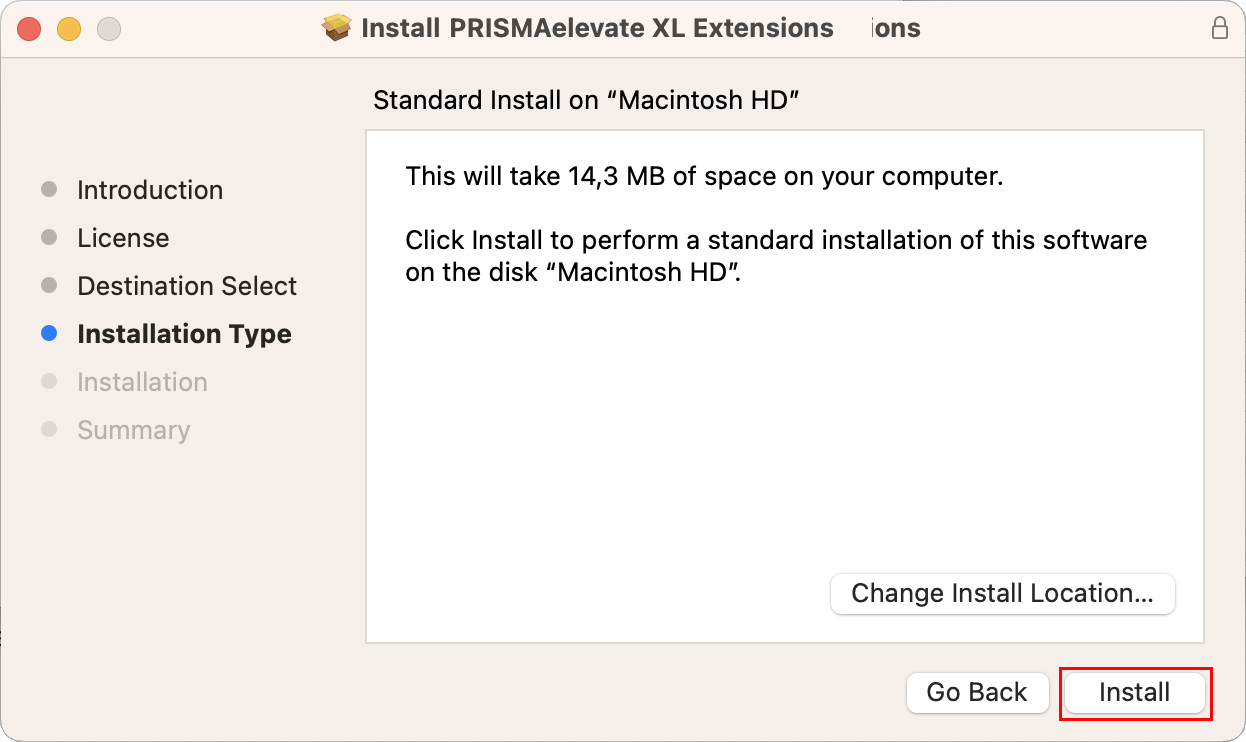Click the bullet beside Destination Select
Screen dimensions: 1246x742
49,285
